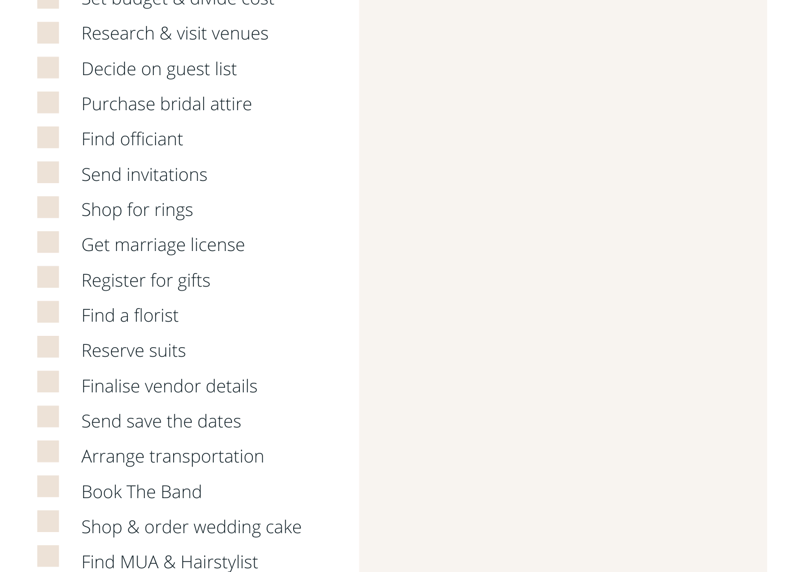Click inside the blank beige notes panel
This screenshot has height=572, width=800.
pyautogui.click(x=562, y=285)
